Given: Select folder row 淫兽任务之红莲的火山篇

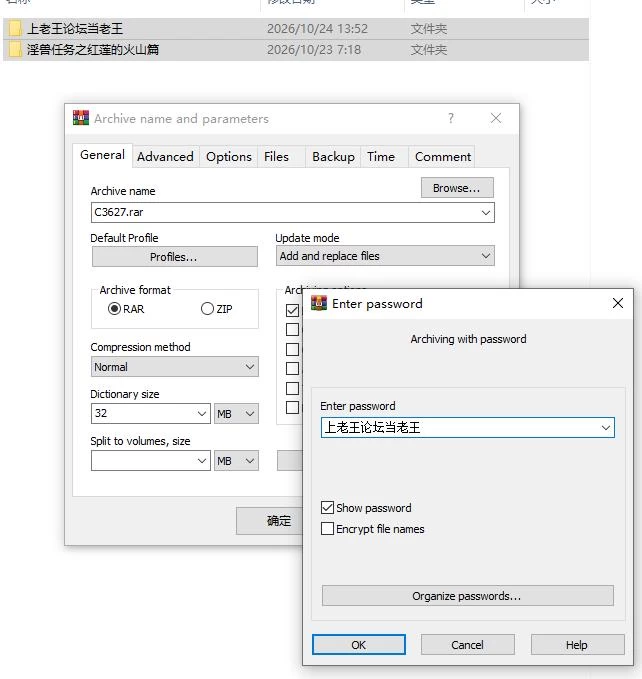Looking at the screenshot, I should click(296, 49).
